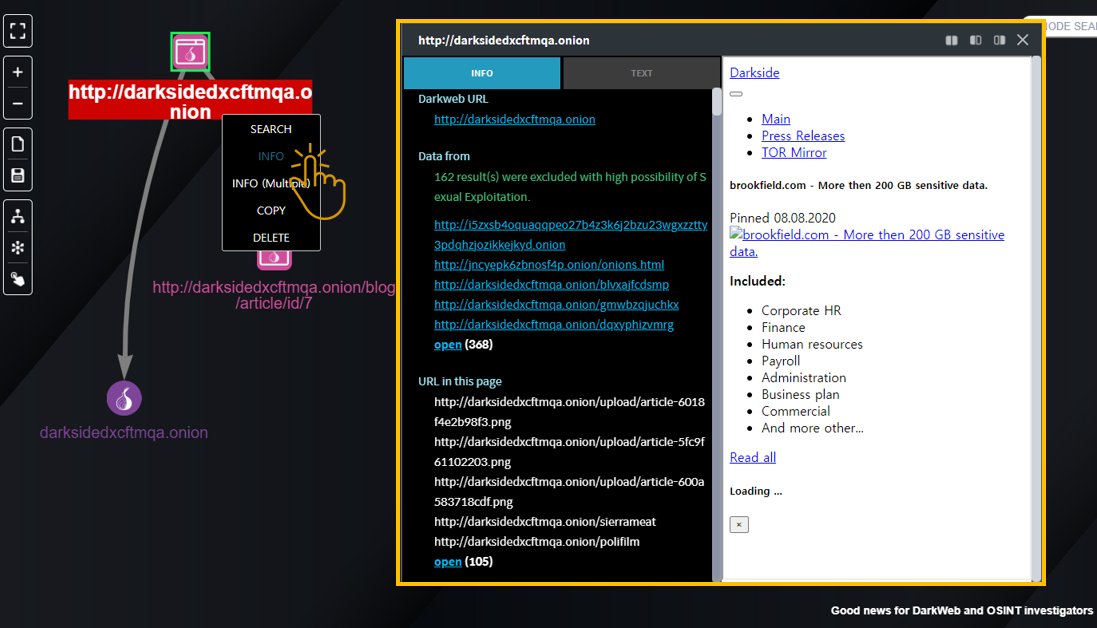
Task: Click the article-5fc9f61102203.png URL text
Action: tap(569, 452)
